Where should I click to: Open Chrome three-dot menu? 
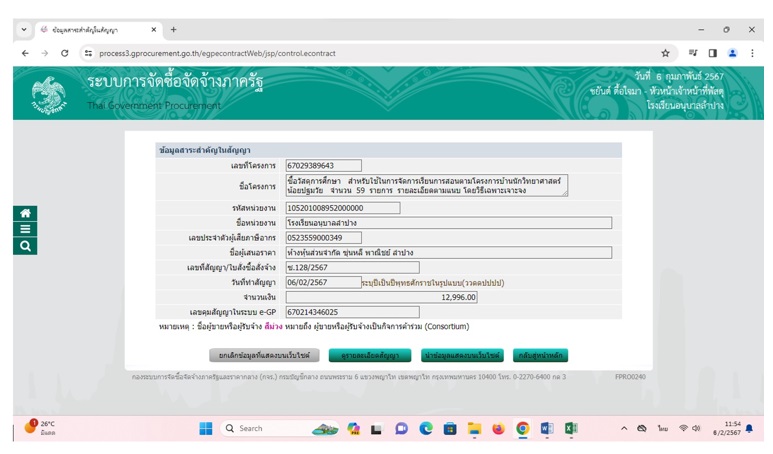(752, 53)
